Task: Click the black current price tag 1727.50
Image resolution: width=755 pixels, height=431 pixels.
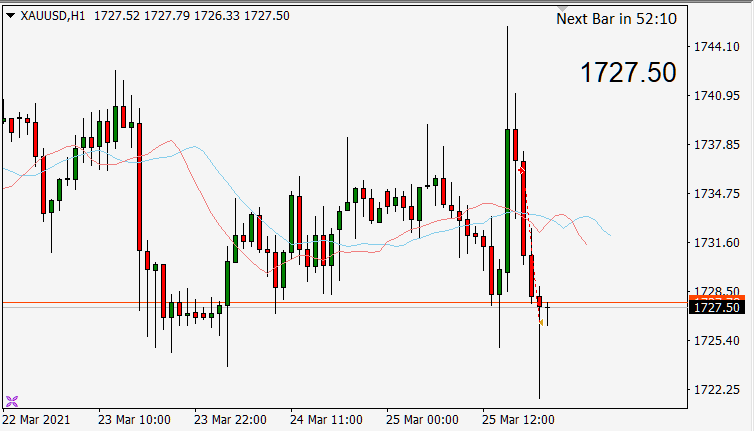Action: point(717,307)
